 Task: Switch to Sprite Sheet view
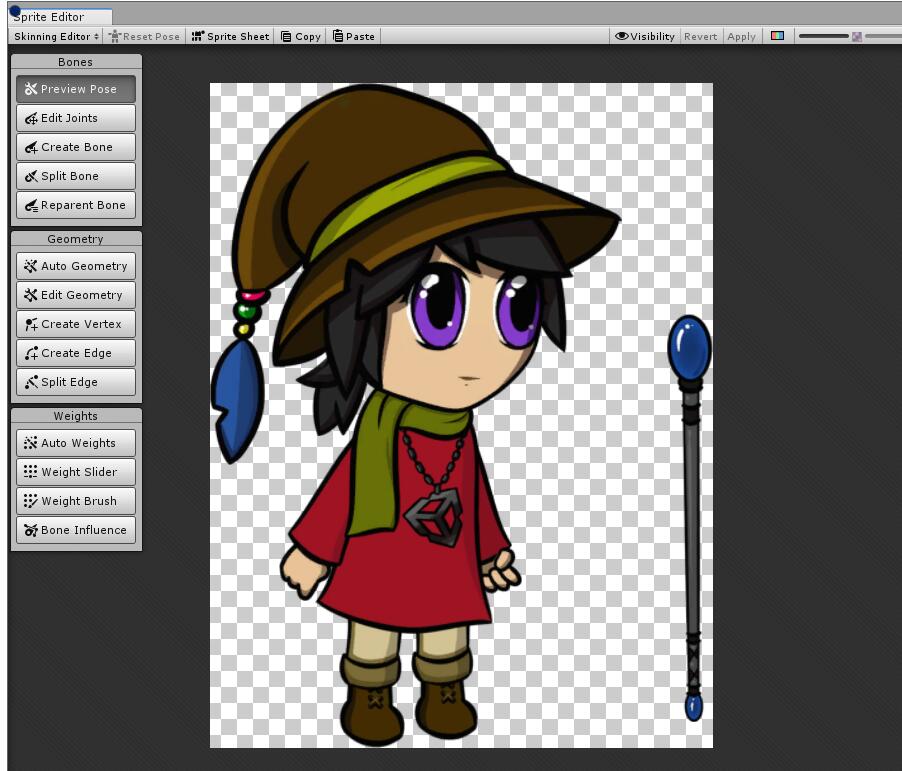point(230,36)
